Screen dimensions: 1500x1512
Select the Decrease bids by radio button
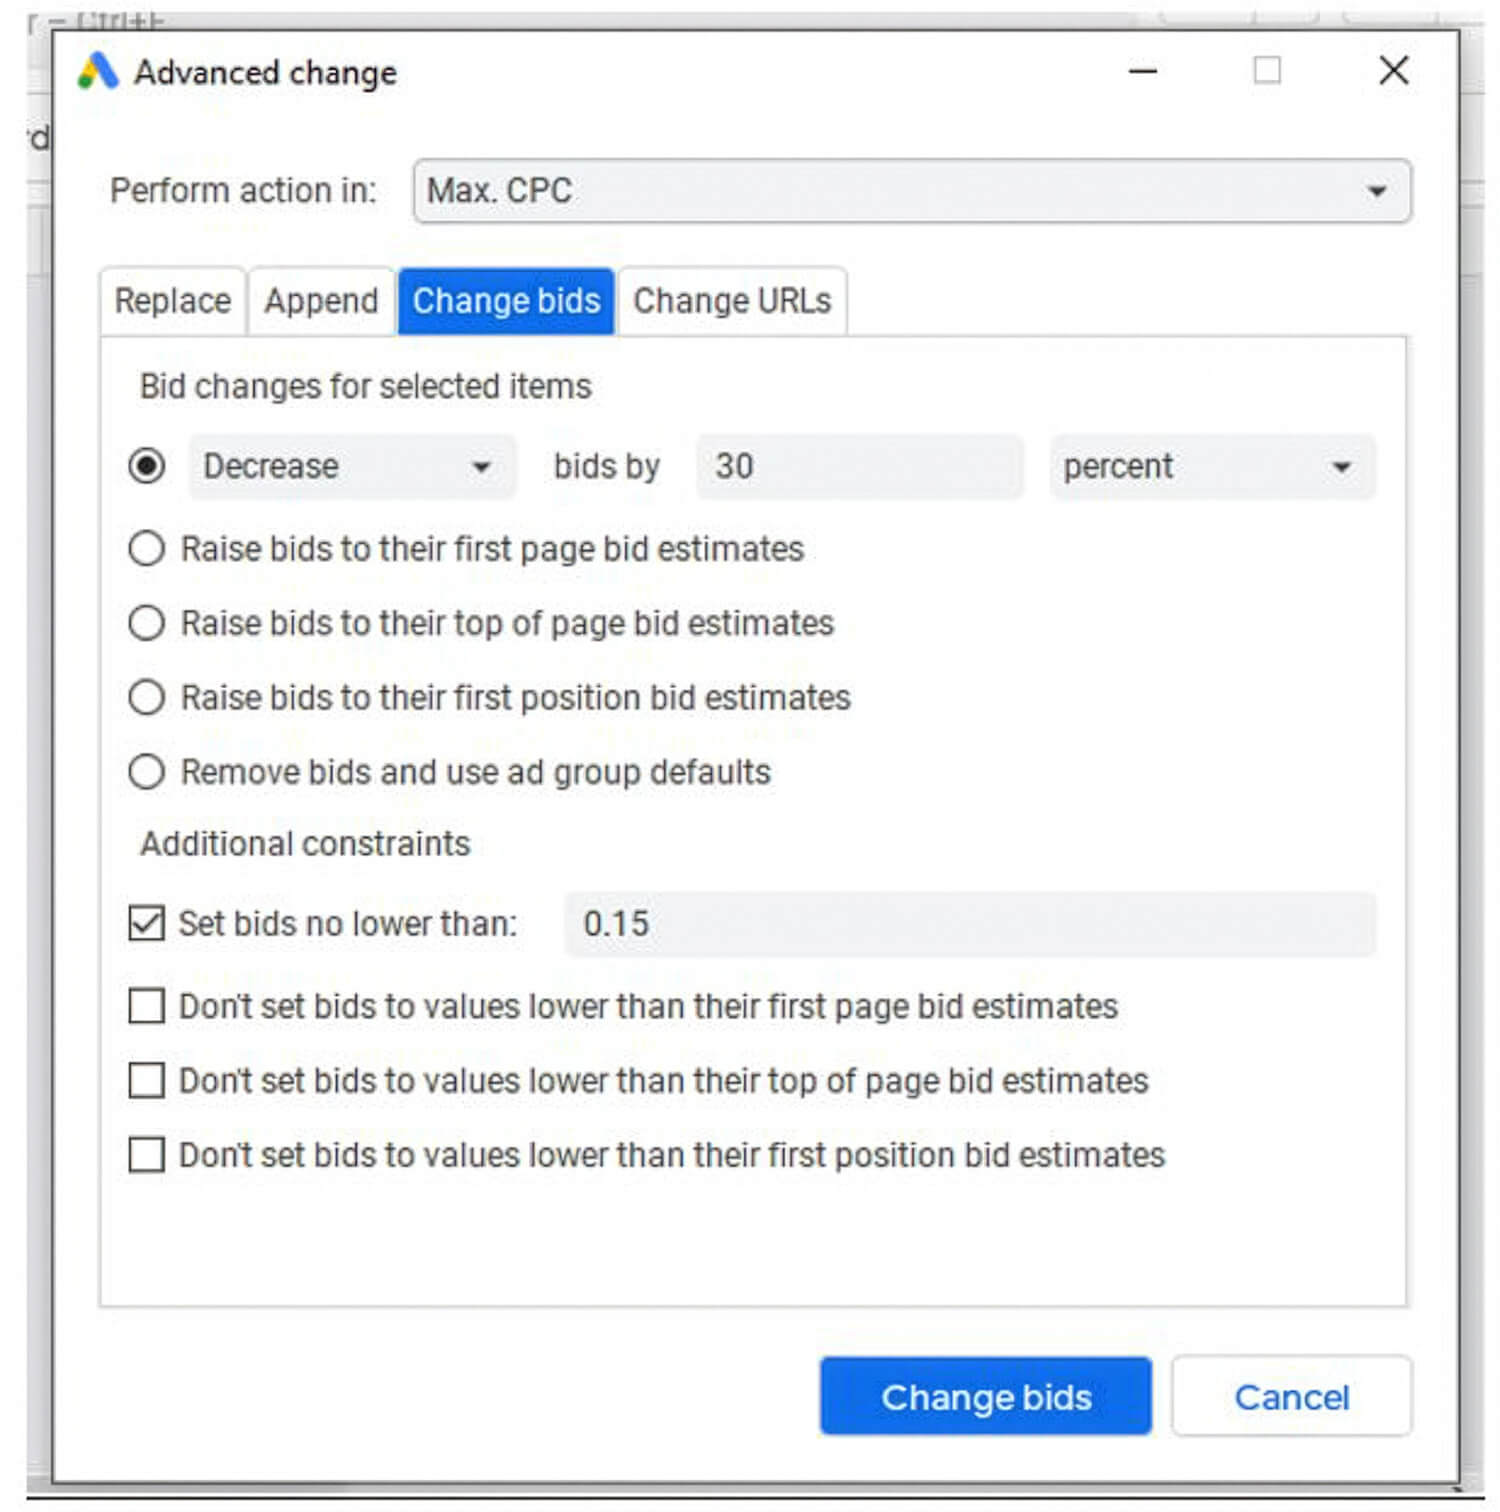pos(147,467)
